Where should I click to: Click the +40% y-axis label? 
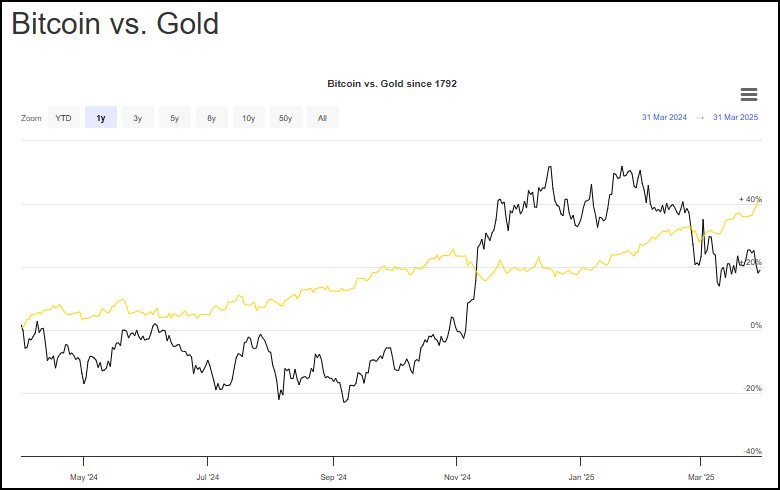coord(750,199)
